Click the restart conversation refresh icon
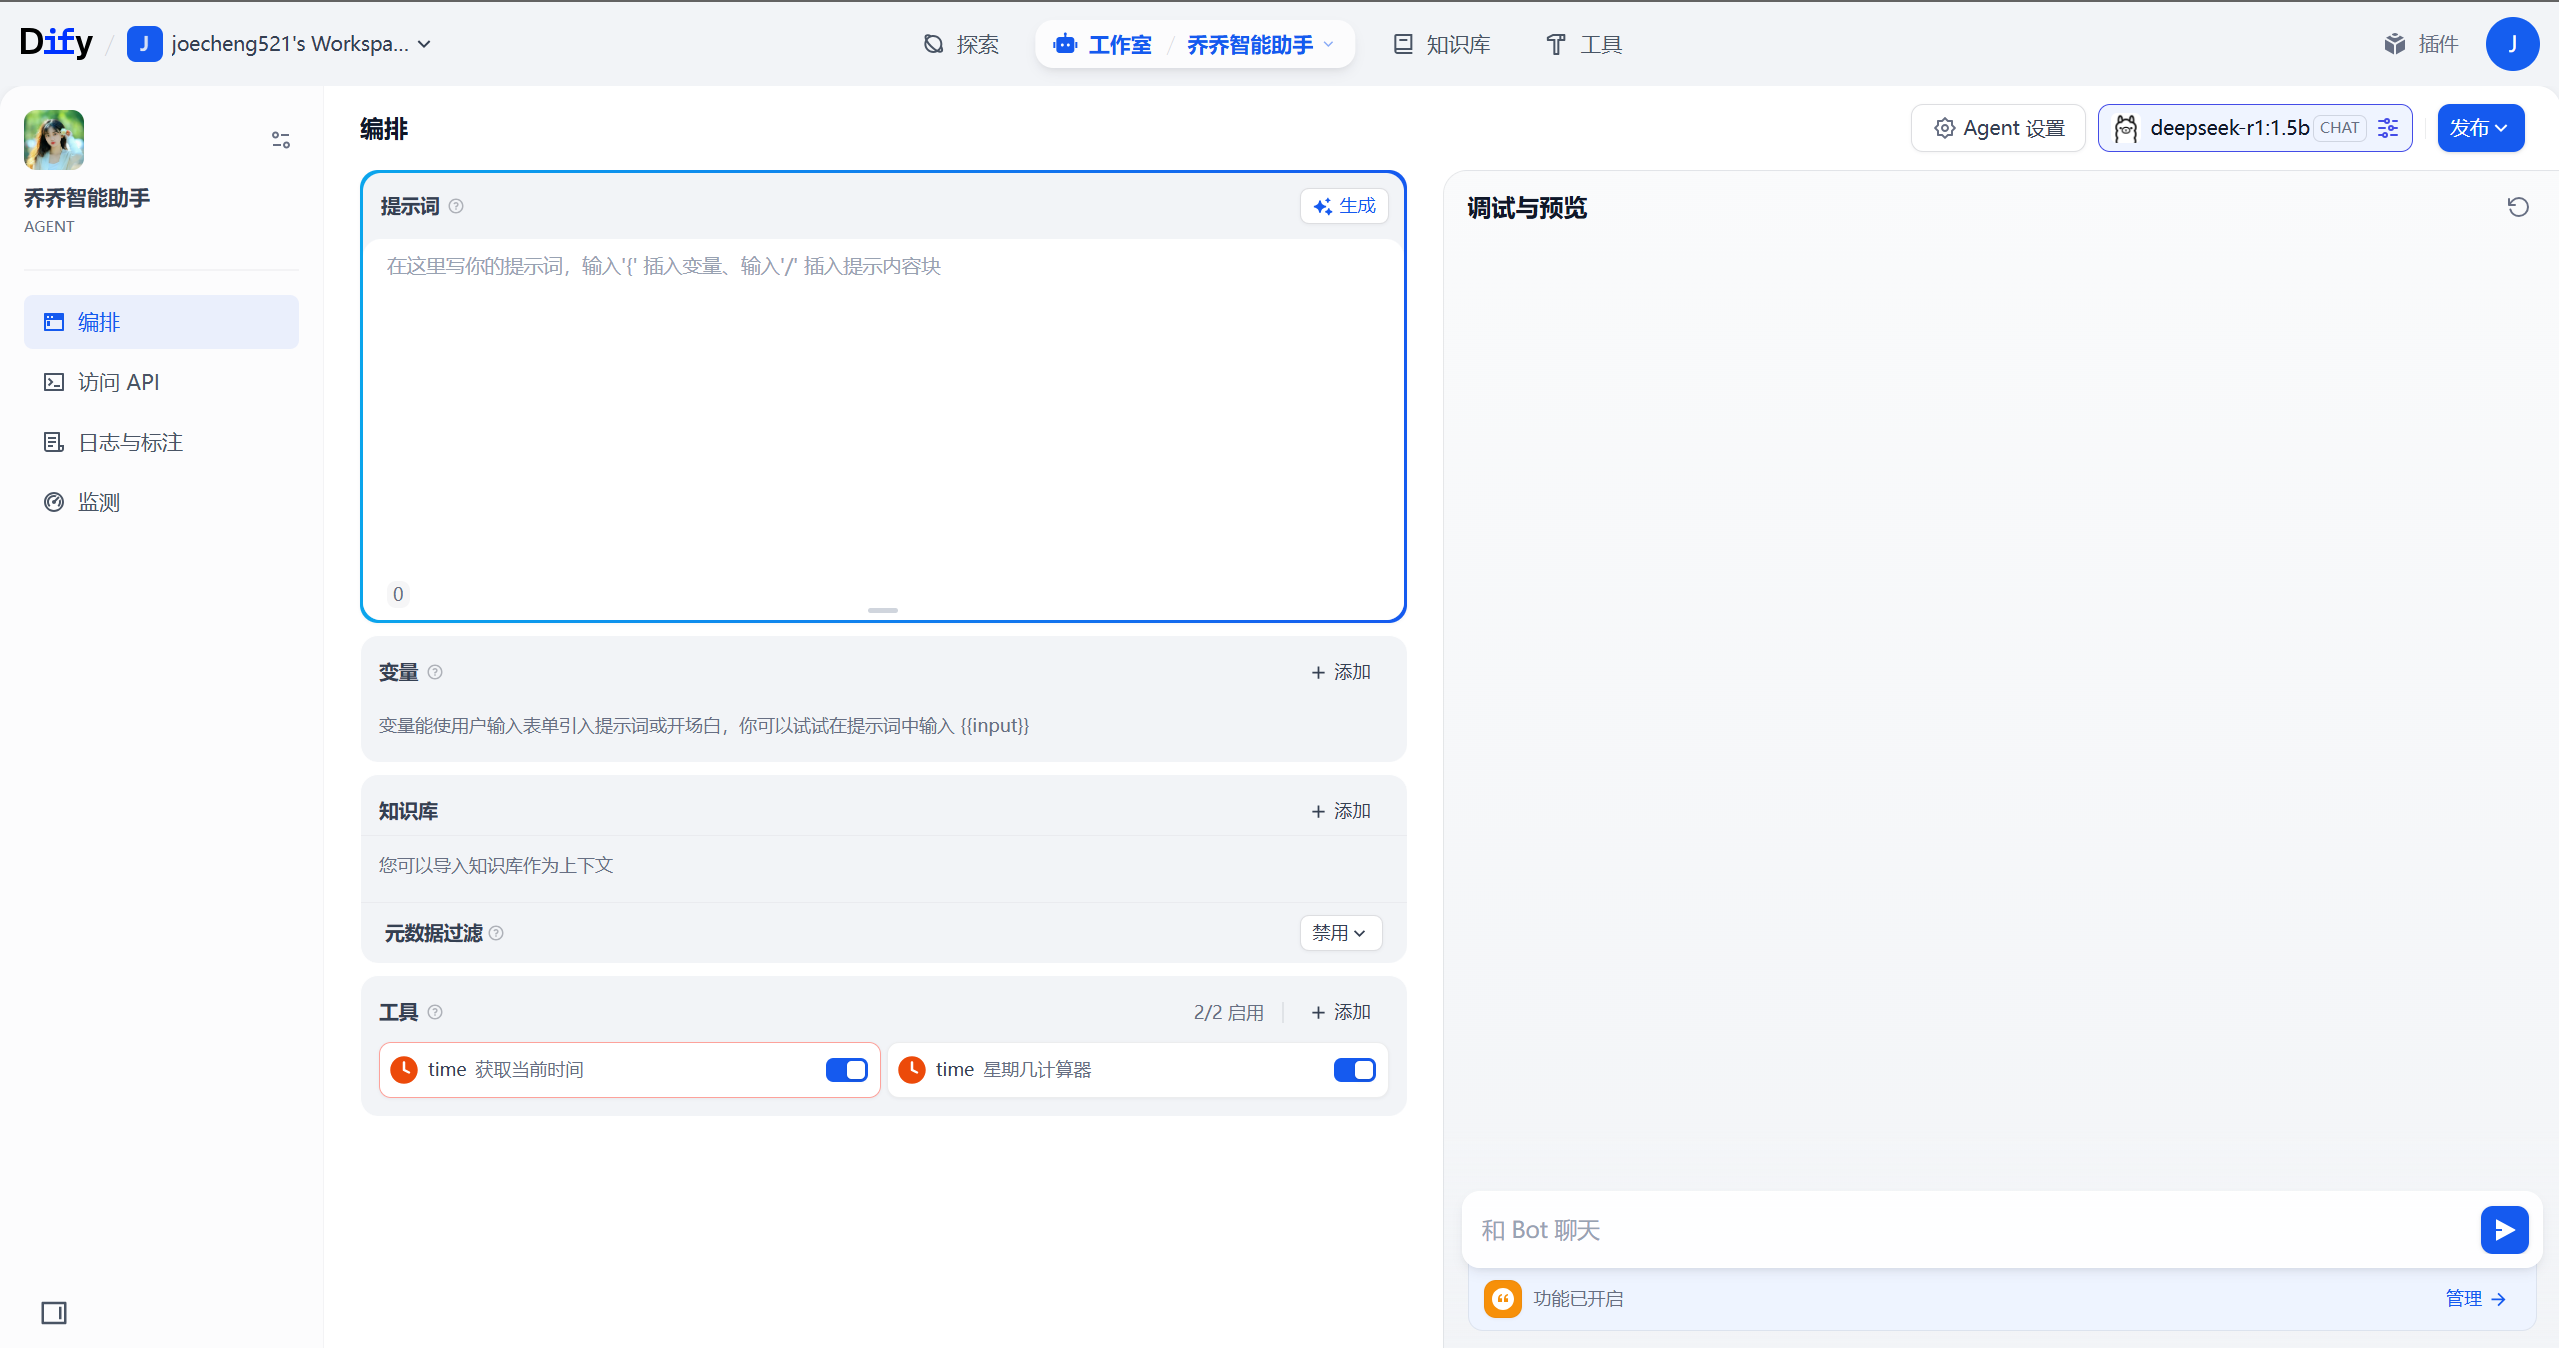The image size is (2559, 1348). (2517, 207)
